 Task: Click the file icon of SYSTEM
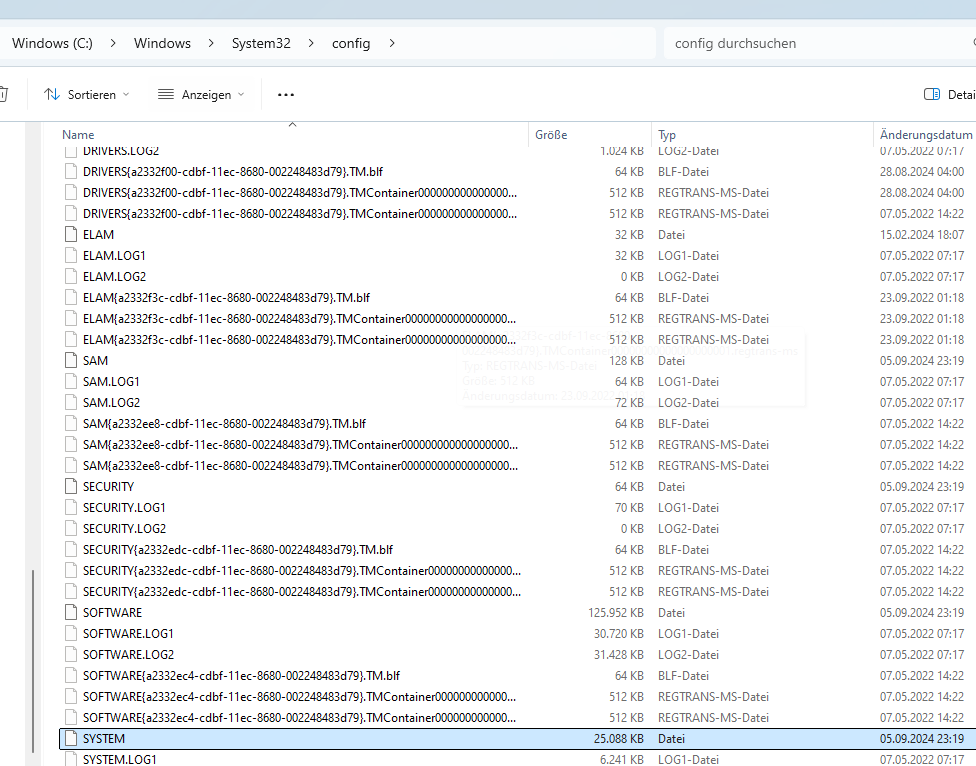click(72, 739)
